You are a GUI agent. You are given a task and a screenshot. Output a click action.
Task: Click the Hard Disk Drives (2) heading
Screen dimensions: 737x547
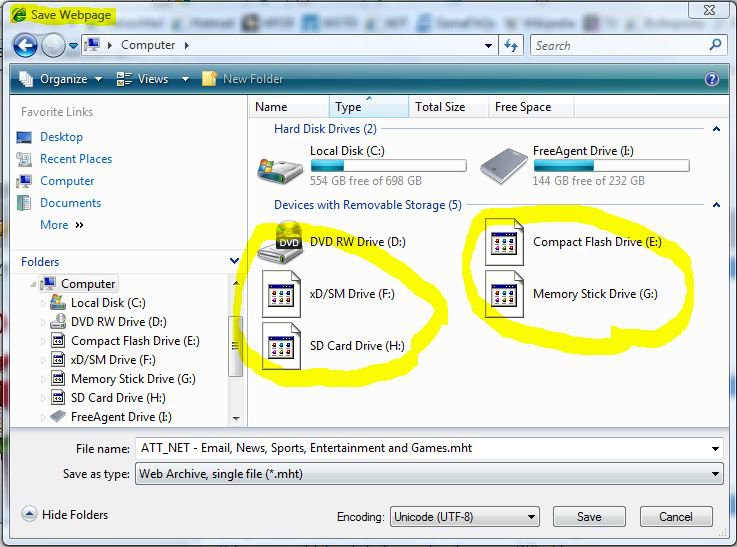point(325,129)
